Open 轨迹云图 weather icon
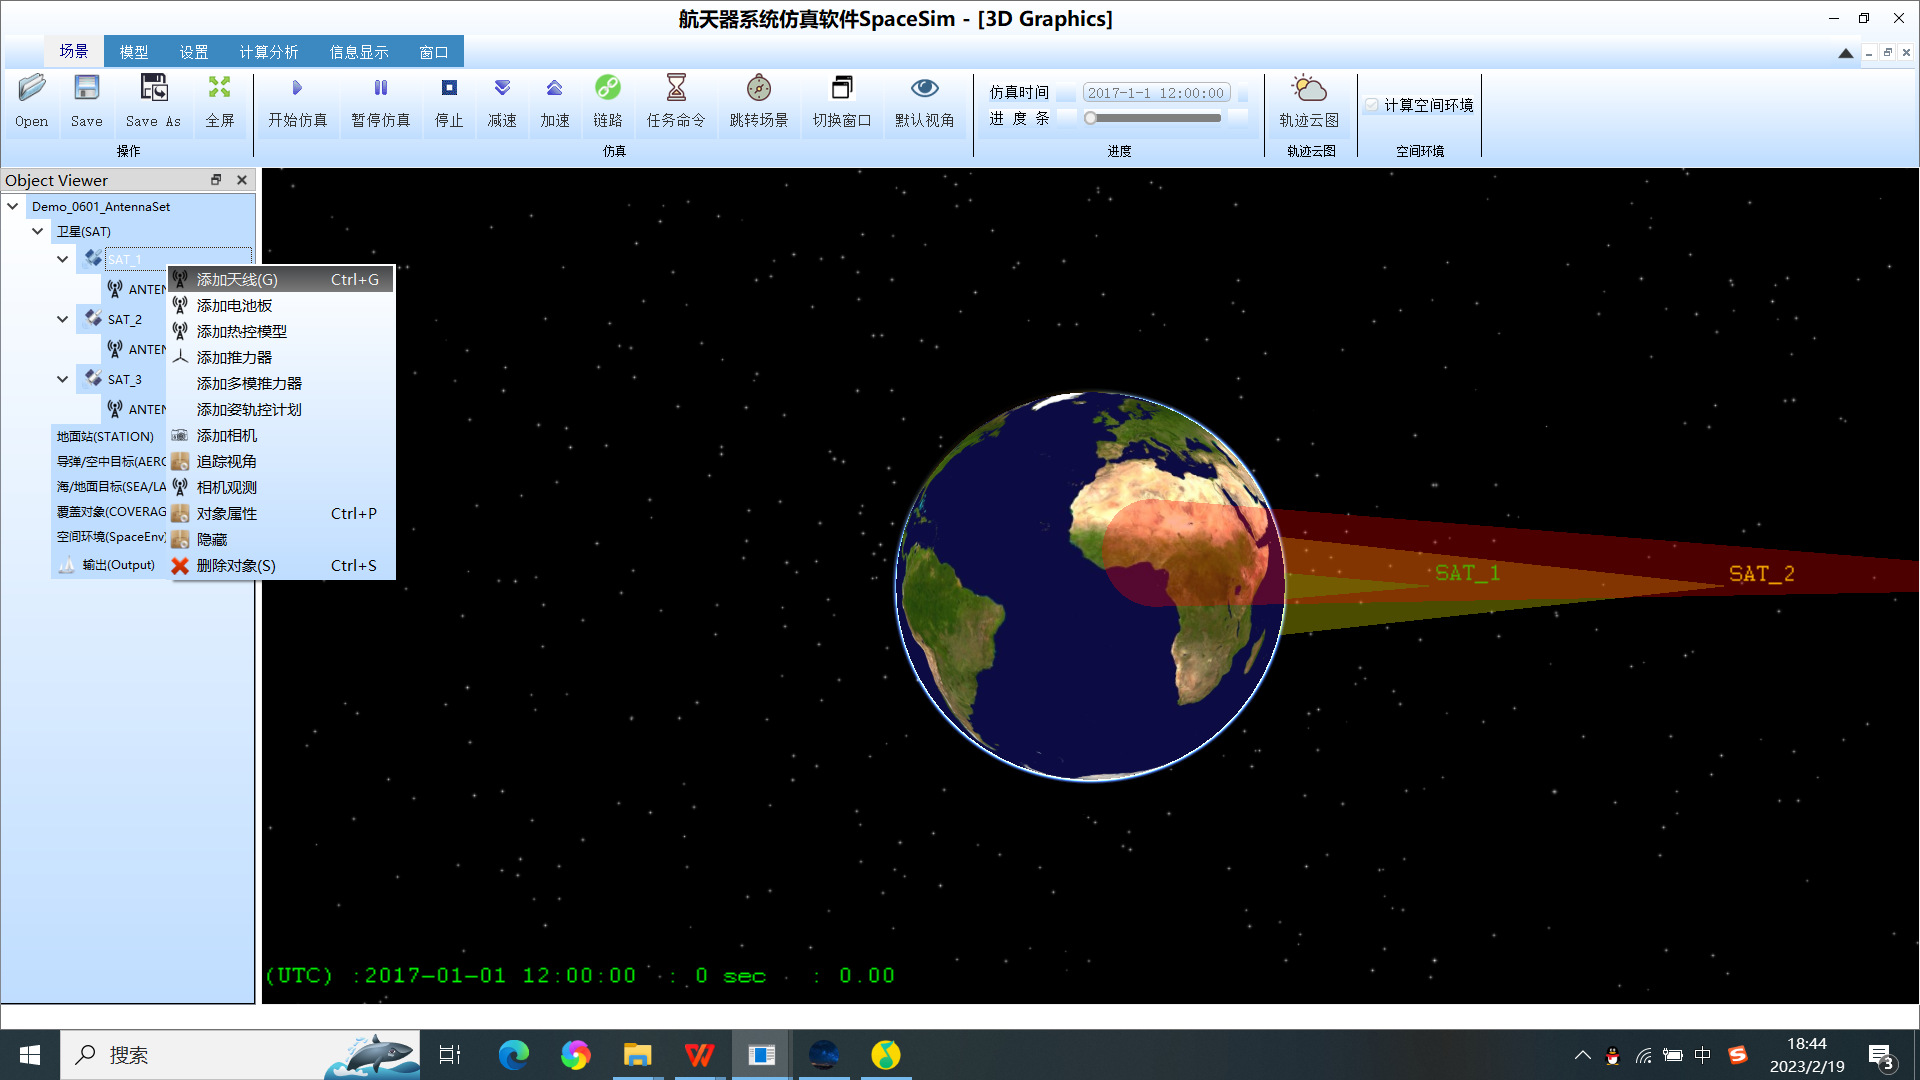Viewport: 1920px width, 1080px height. point(1309,100)
